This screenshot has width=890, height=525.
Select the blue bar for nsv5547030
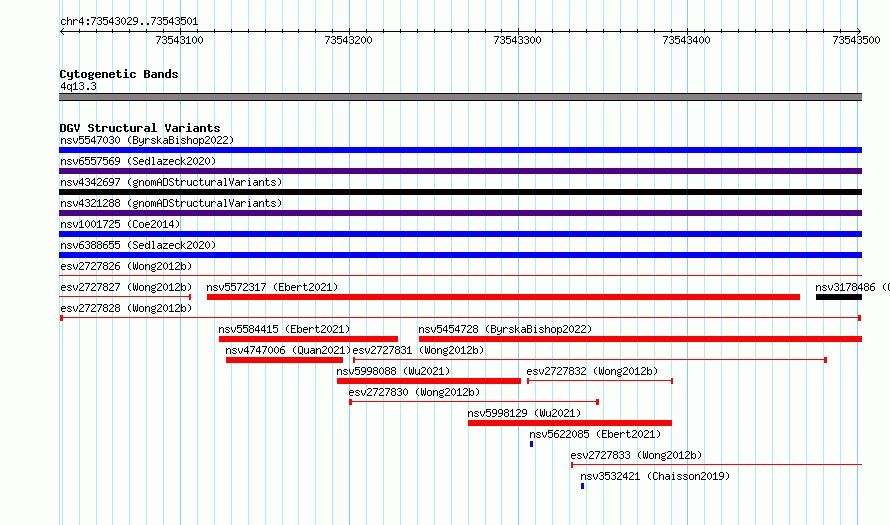(460, 150)
